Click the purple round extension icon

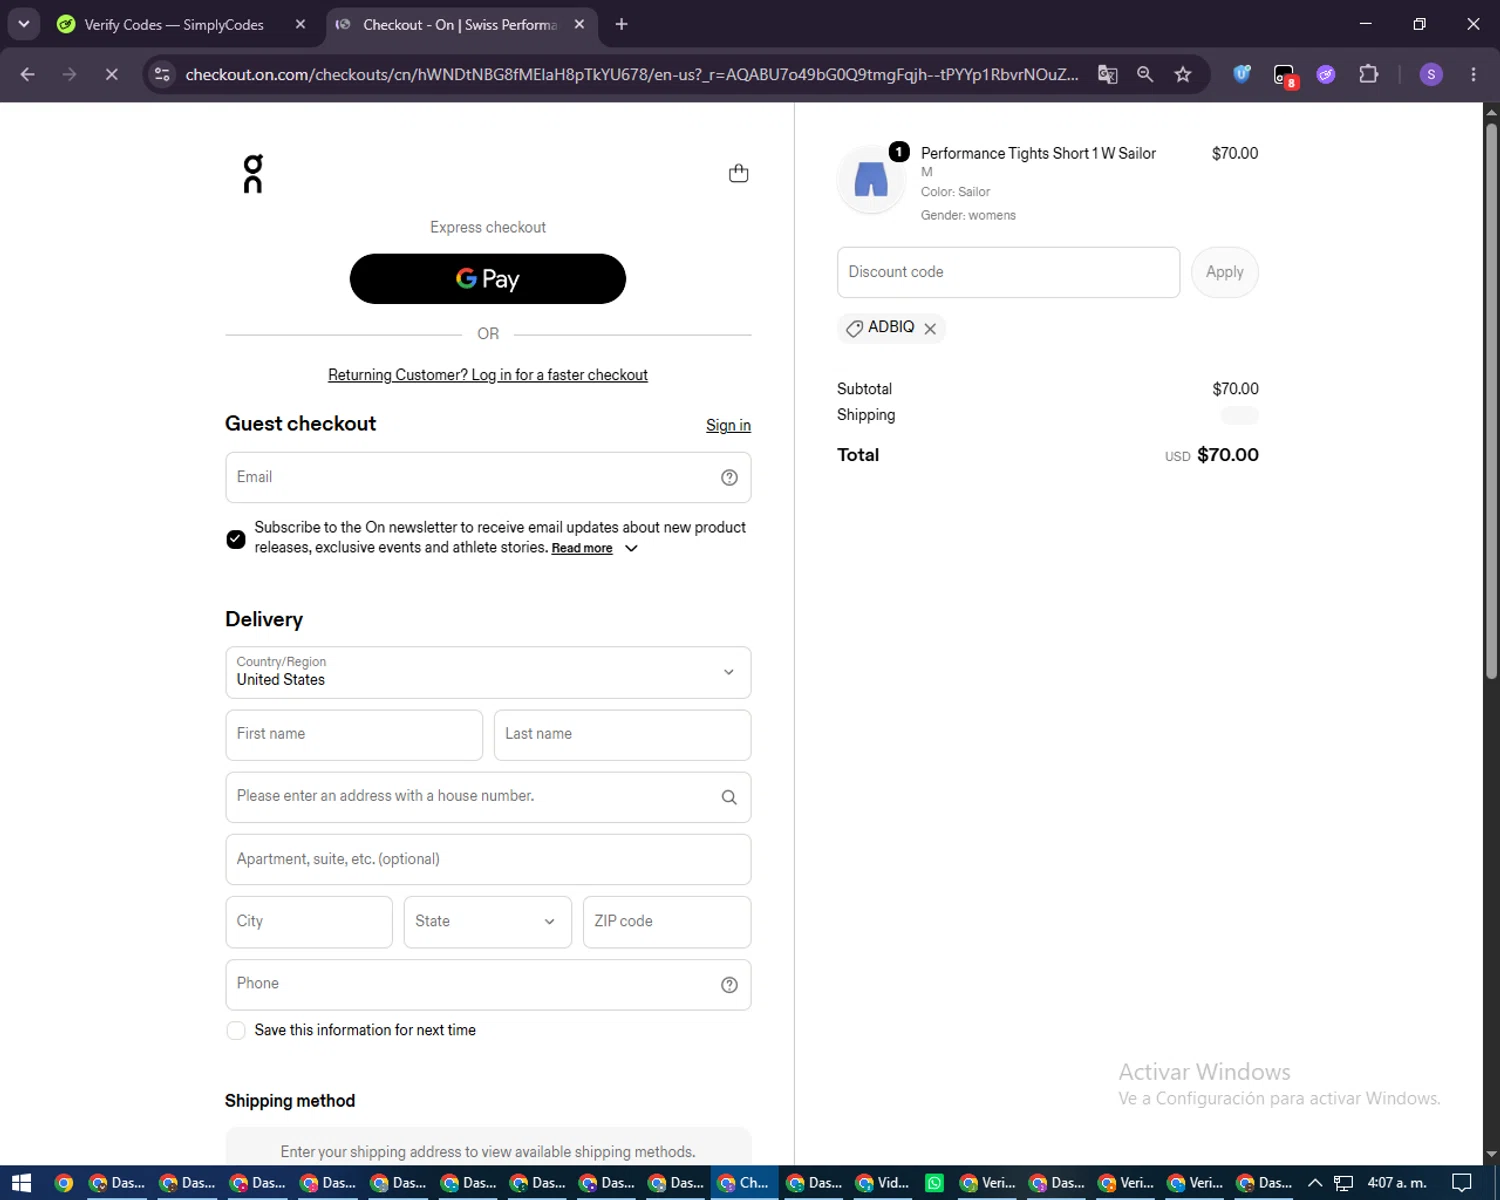(1326, 74)
